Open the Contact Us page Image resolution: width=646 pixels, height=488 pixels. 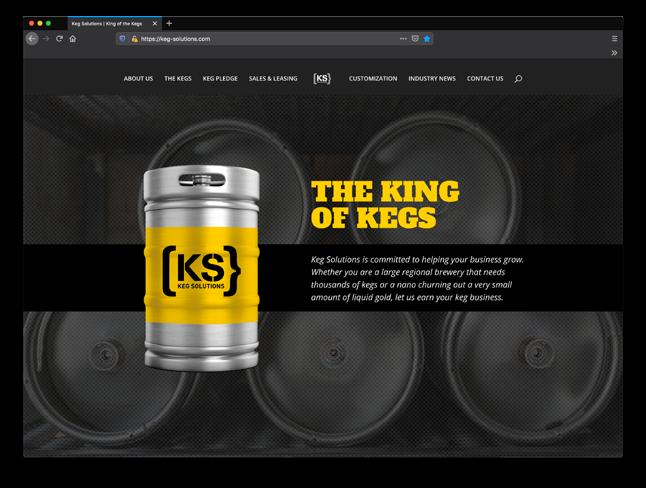485,78
